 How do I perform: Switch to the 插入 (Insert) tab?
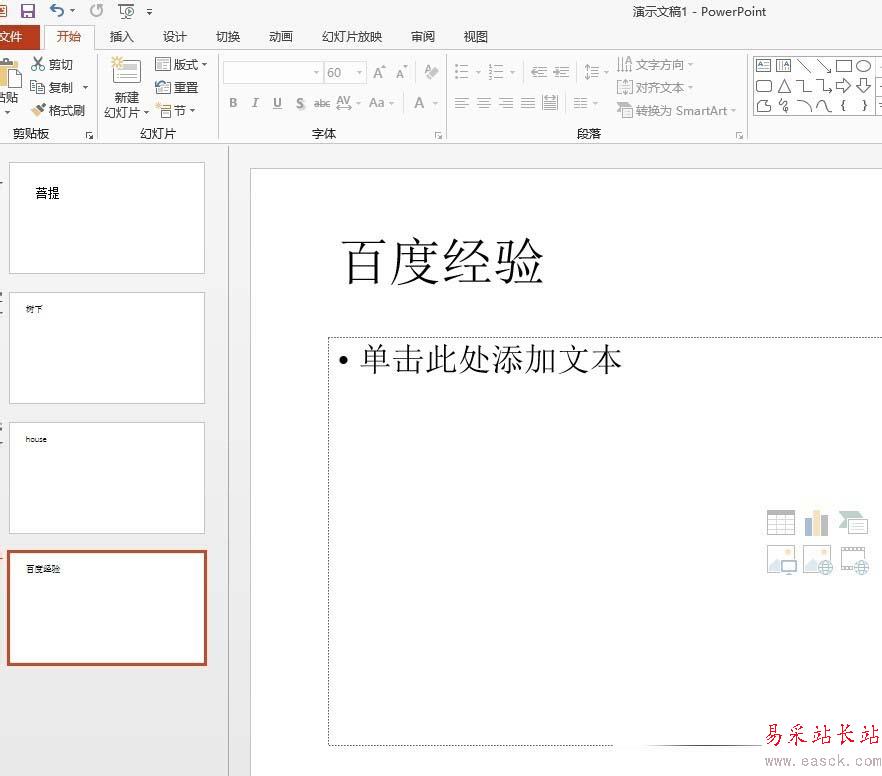coord(122,37)
